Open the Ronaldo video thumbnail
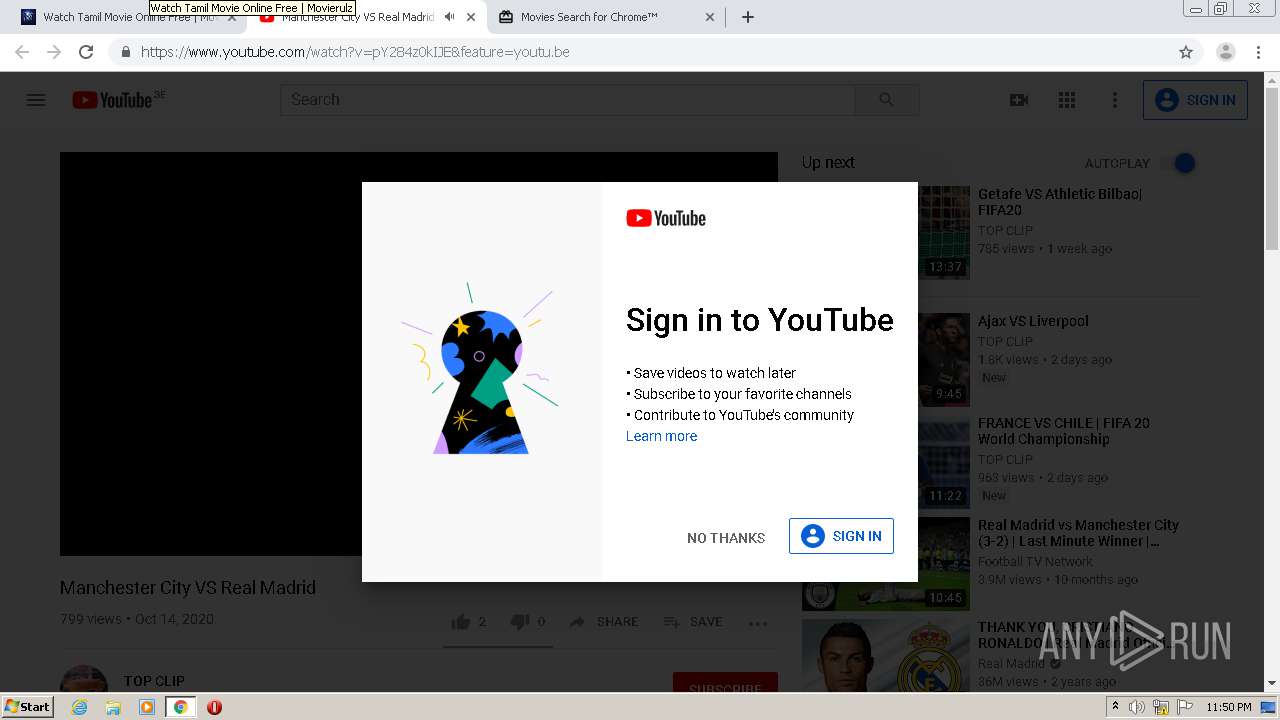This screenshot has width=1280, height=720. click(886, 655)
